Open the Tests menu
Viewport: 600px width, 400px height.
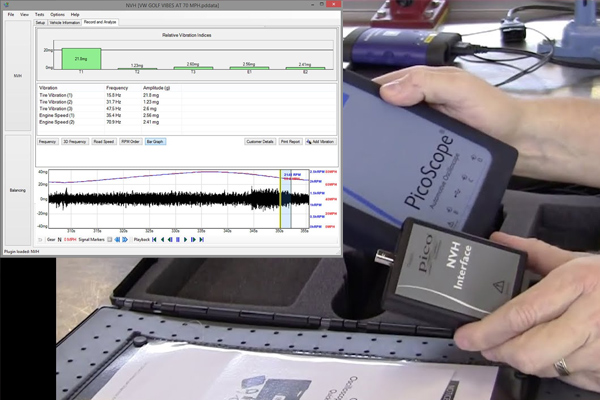click(x=39, y=15)
